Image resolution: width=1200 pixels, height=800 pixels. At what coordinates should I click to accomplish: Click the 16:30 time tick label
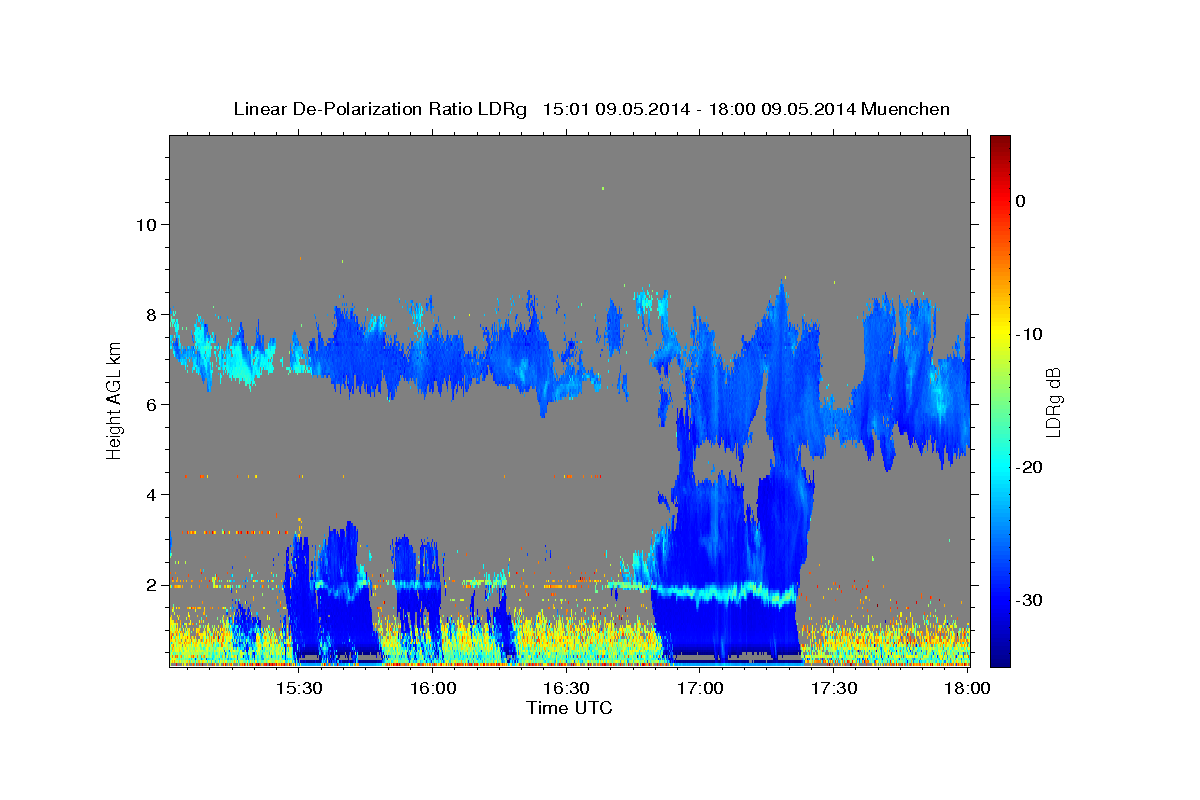click(x=566, y=688)
